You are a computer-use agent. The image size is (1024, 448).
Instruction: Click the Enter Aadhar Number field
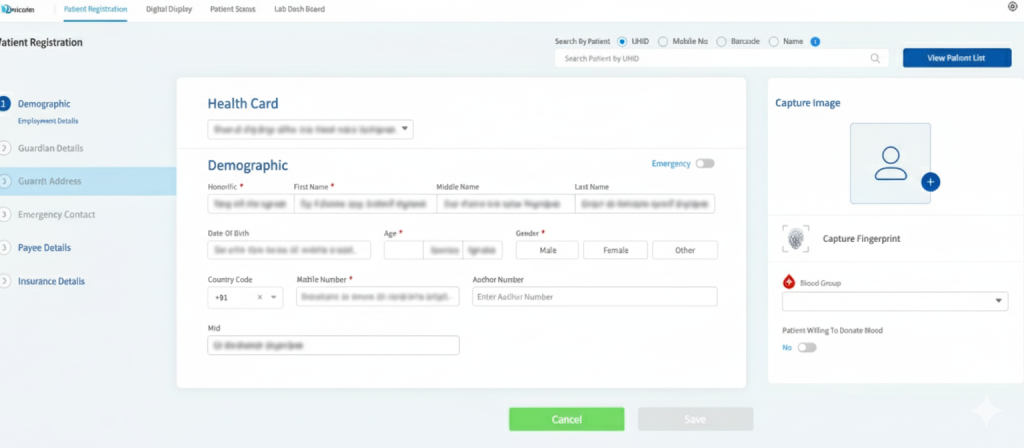pyautogui.click(x=594, y=297)
